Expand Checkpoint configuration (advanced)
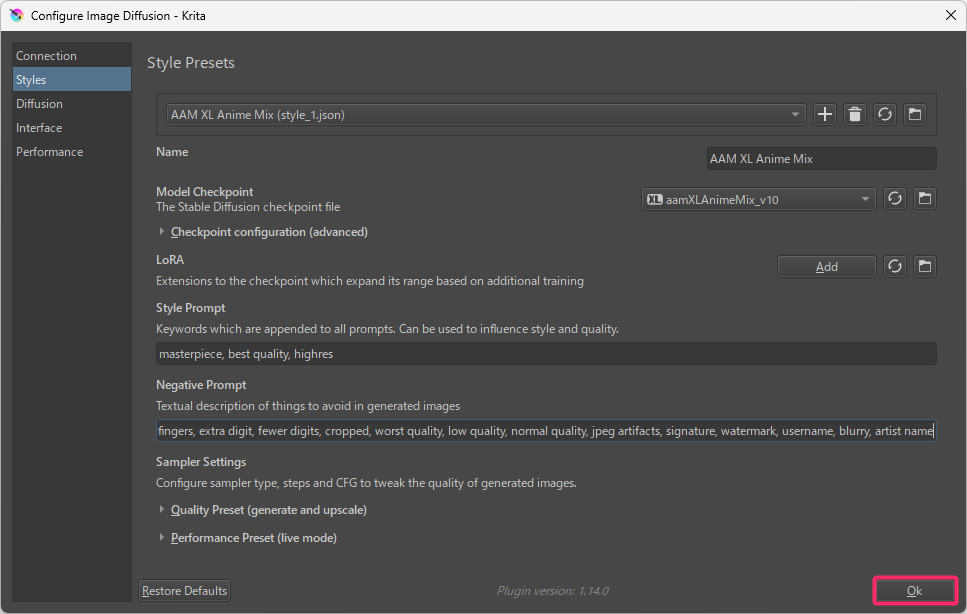Image resolution: width=967 pixels, height=614 pixels. coord(263,232)
